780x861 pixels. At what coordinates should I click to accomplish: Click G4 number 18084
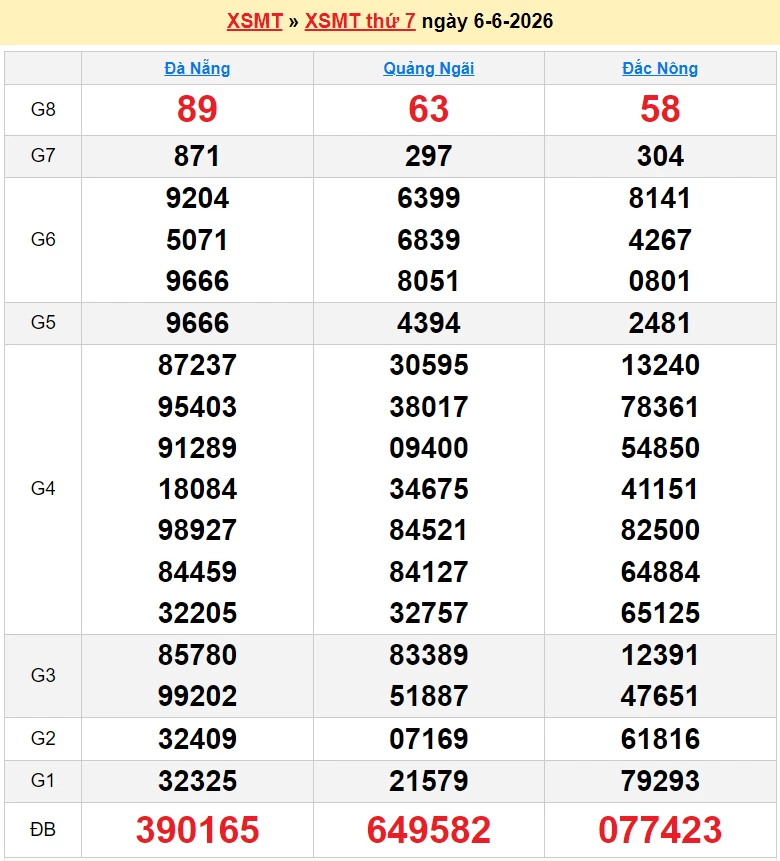click(197, 489)
